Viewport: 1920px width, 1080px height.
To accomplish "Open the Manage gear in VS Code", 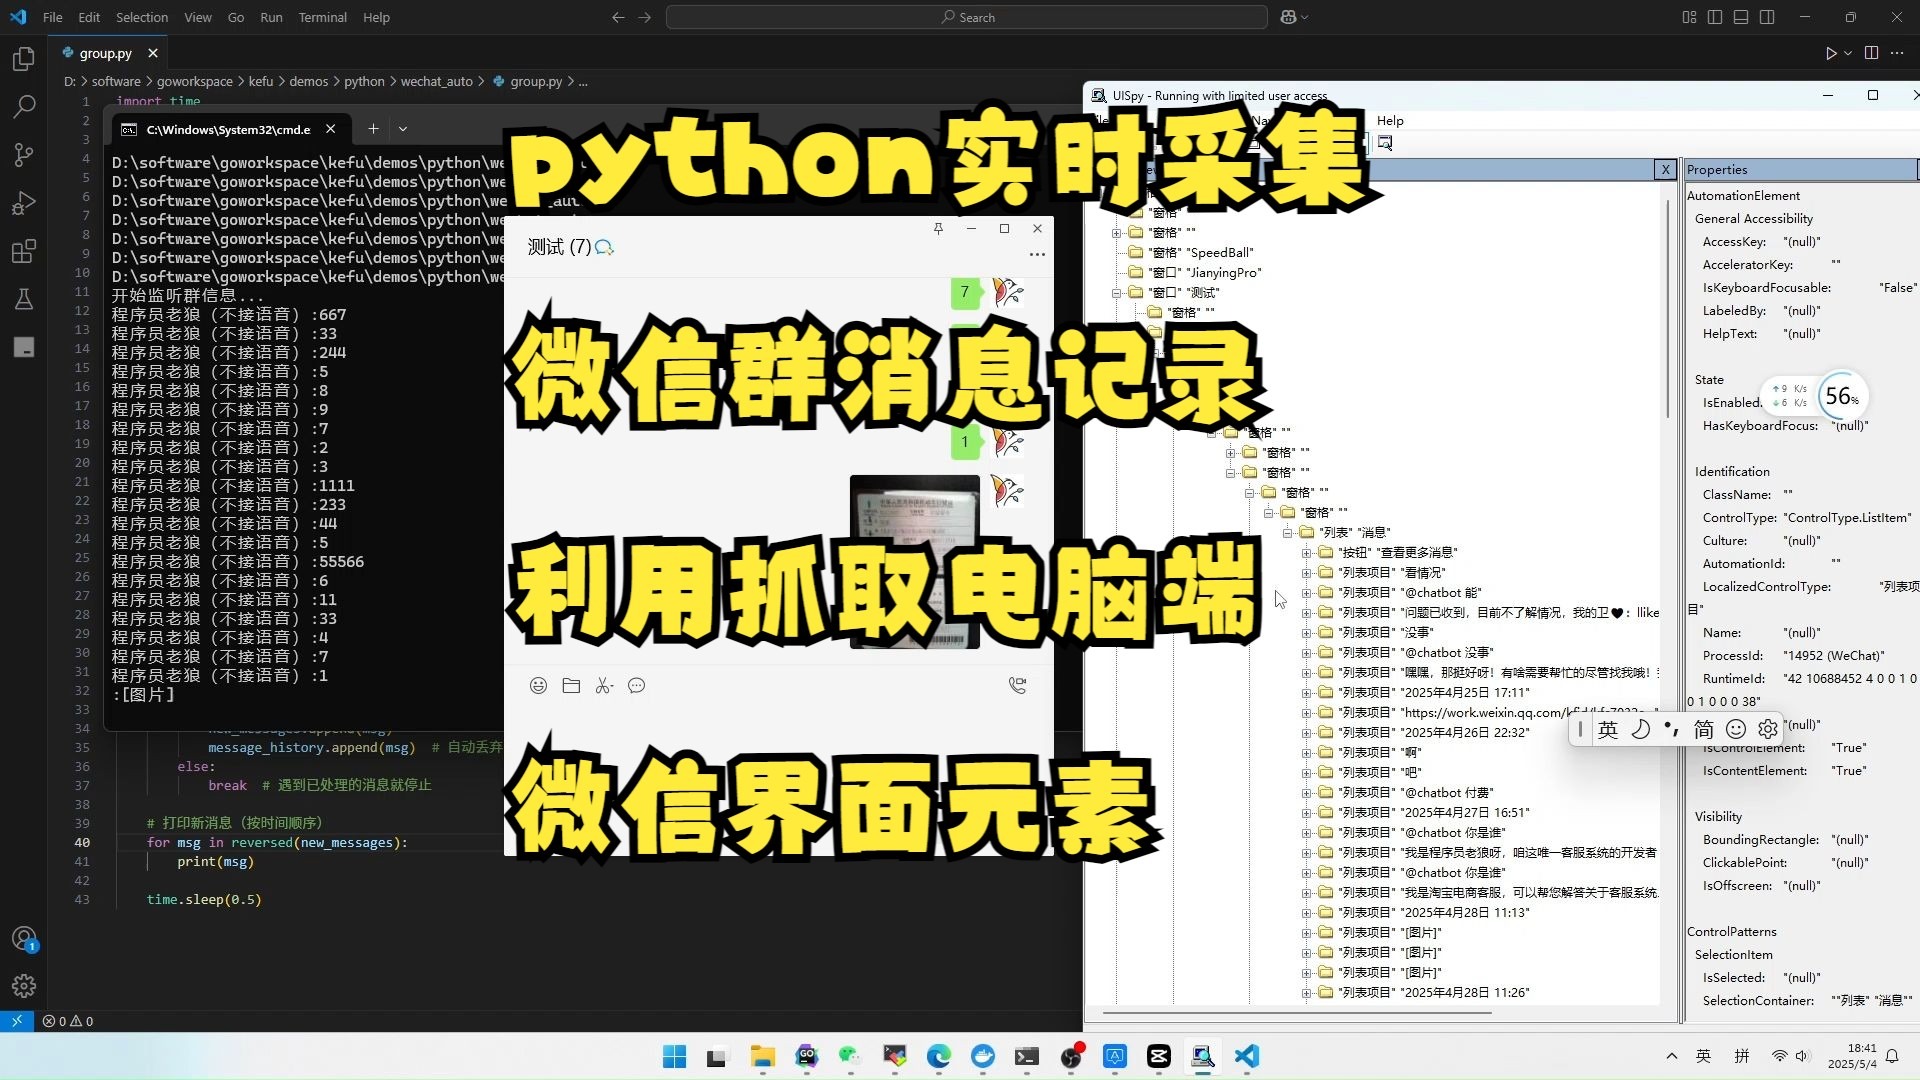I will tap(24, 986).
